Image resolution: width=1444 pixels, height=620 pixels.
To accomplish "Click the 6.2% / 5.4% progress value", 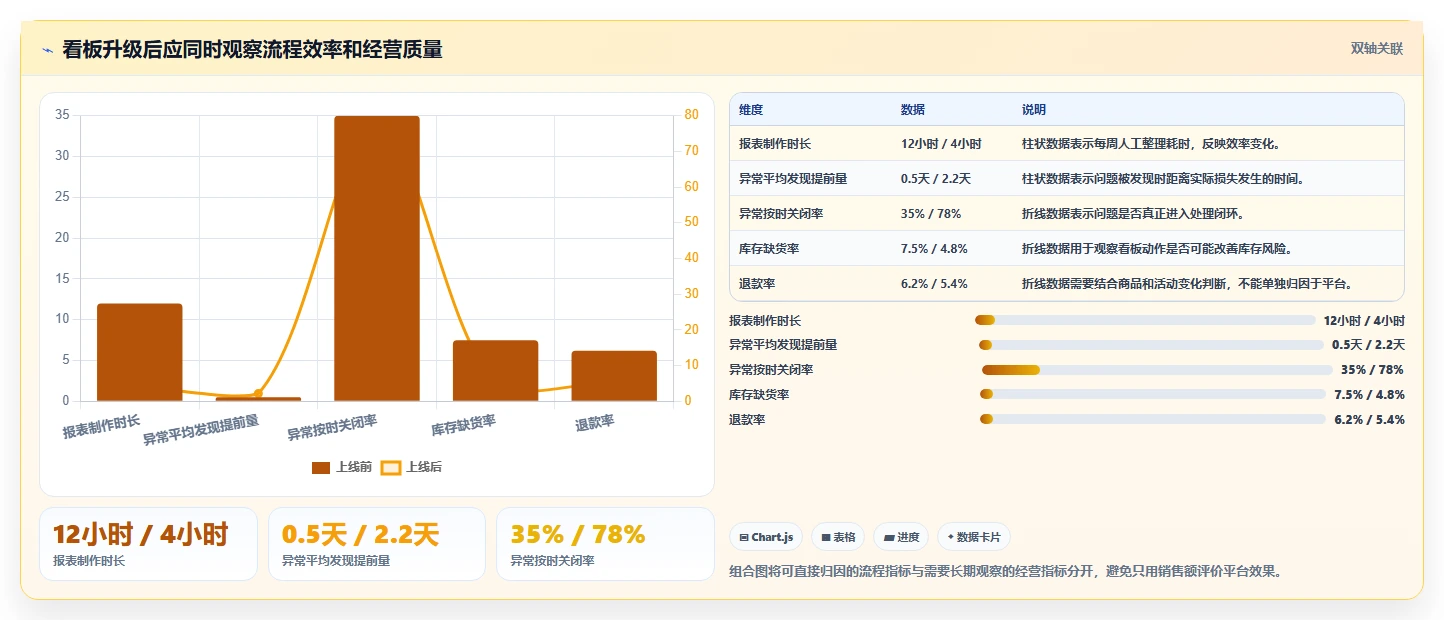I will 1369,420.
